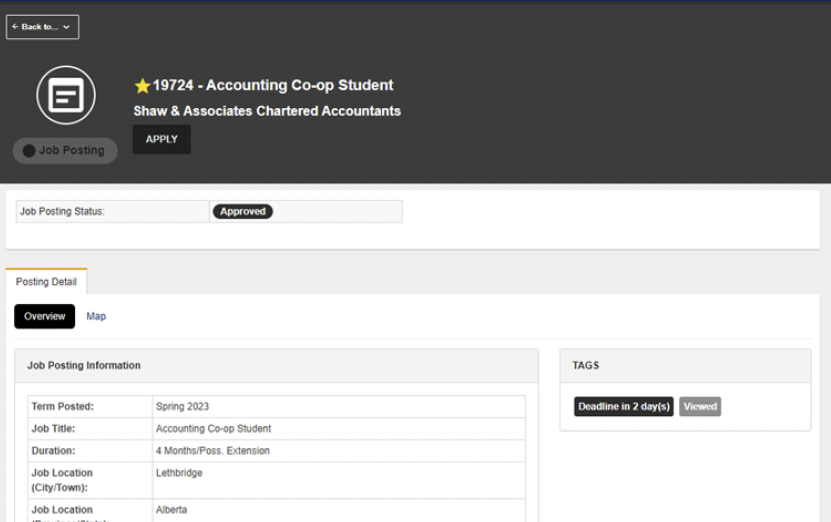The width and height of the screenshot is (831, 522).
Task: Click the Approved status badge
Action: click(242, 212)
